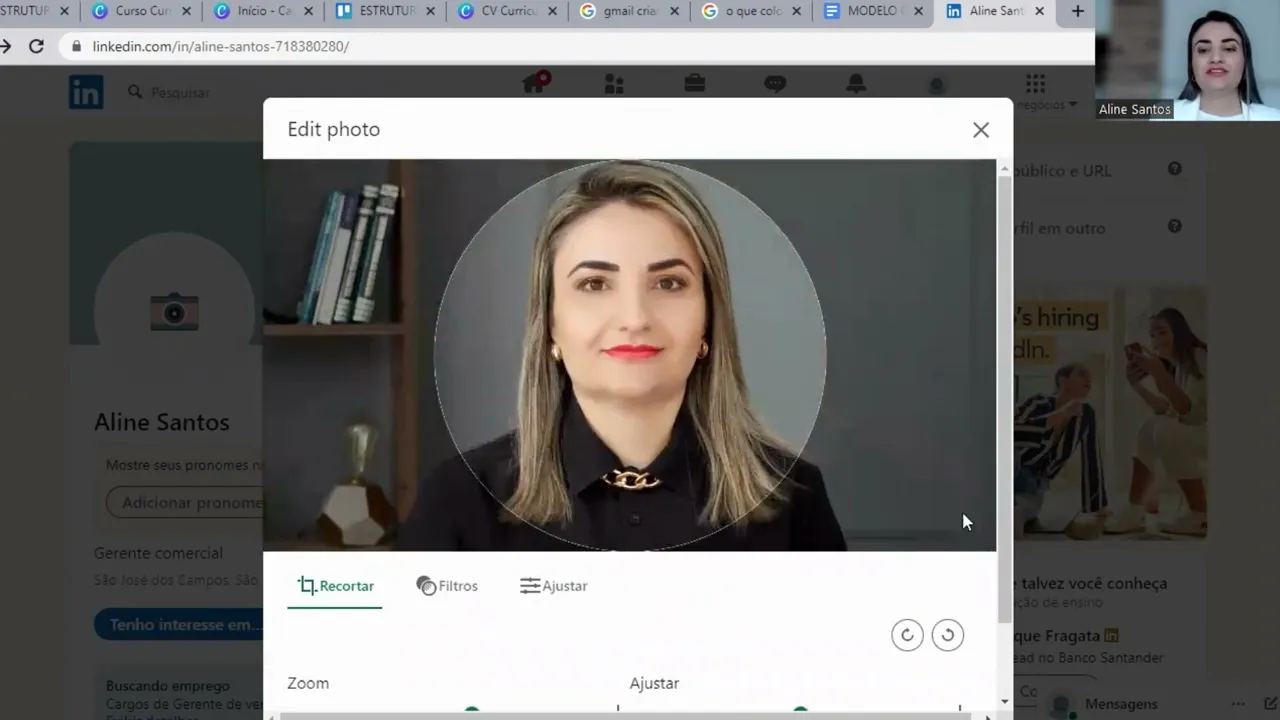Close the CV Curricu browser tab

[552, 11]
